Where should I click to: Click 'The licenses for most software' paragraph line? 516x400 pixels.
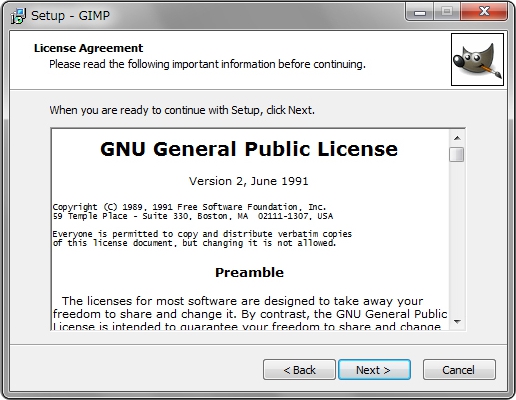[x=242, y=301]
